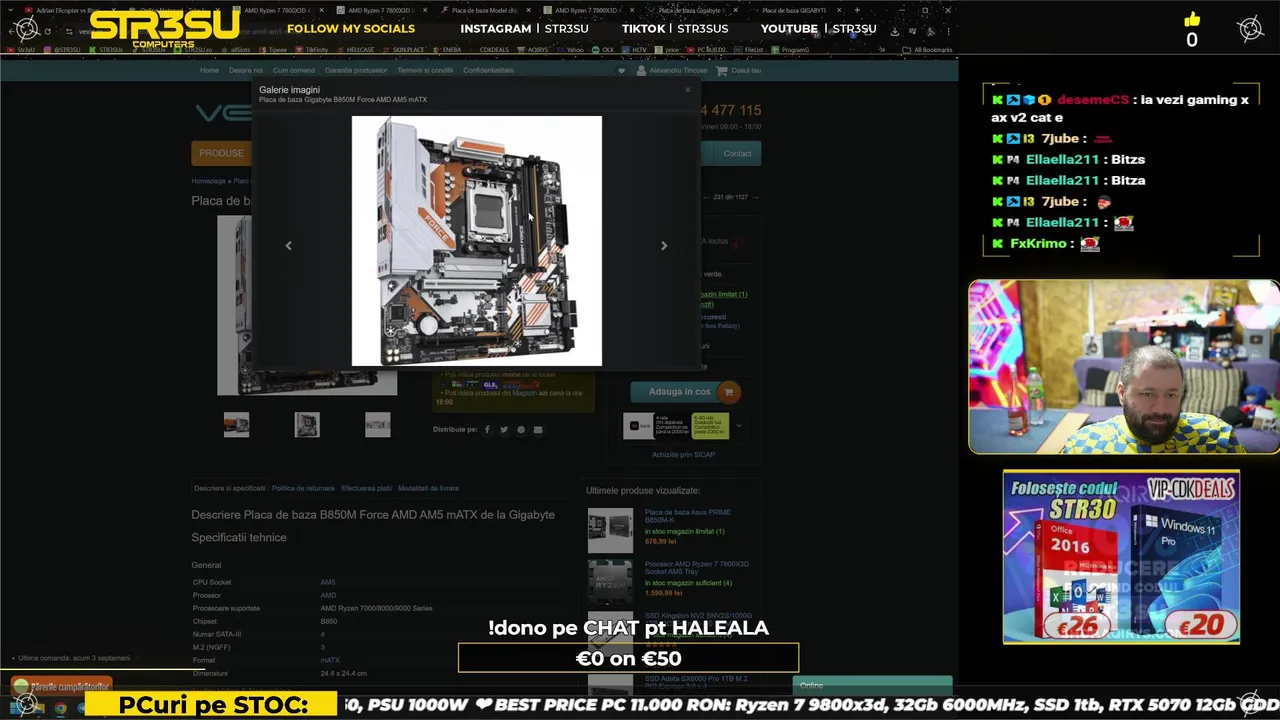Open Cosul tau shopping cart
This screenshot has width=1280, height=720.
pos(739,71)
